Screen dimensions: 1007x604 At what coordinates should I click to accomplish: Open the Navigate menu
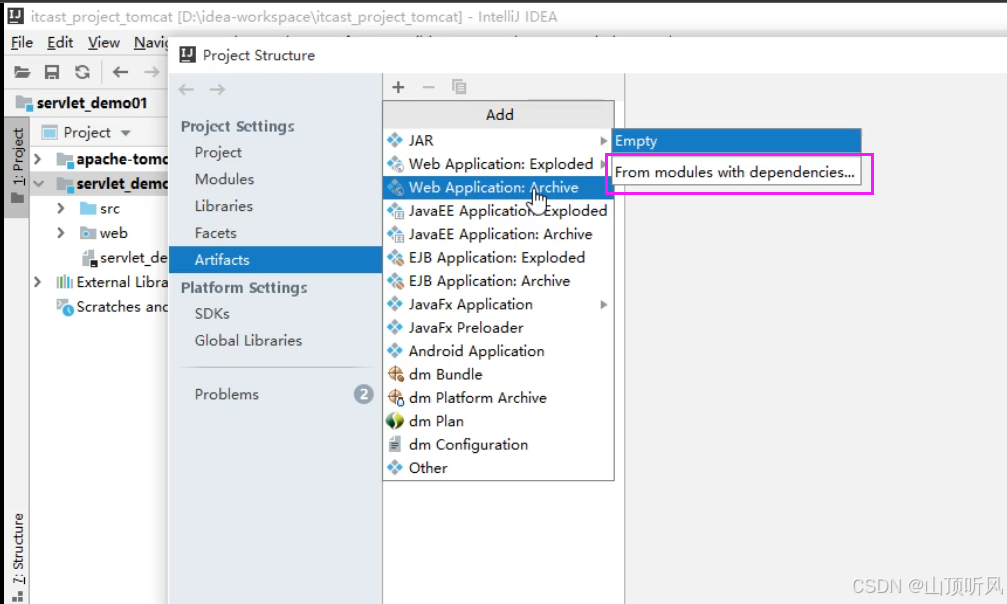[x=151, y=42]
